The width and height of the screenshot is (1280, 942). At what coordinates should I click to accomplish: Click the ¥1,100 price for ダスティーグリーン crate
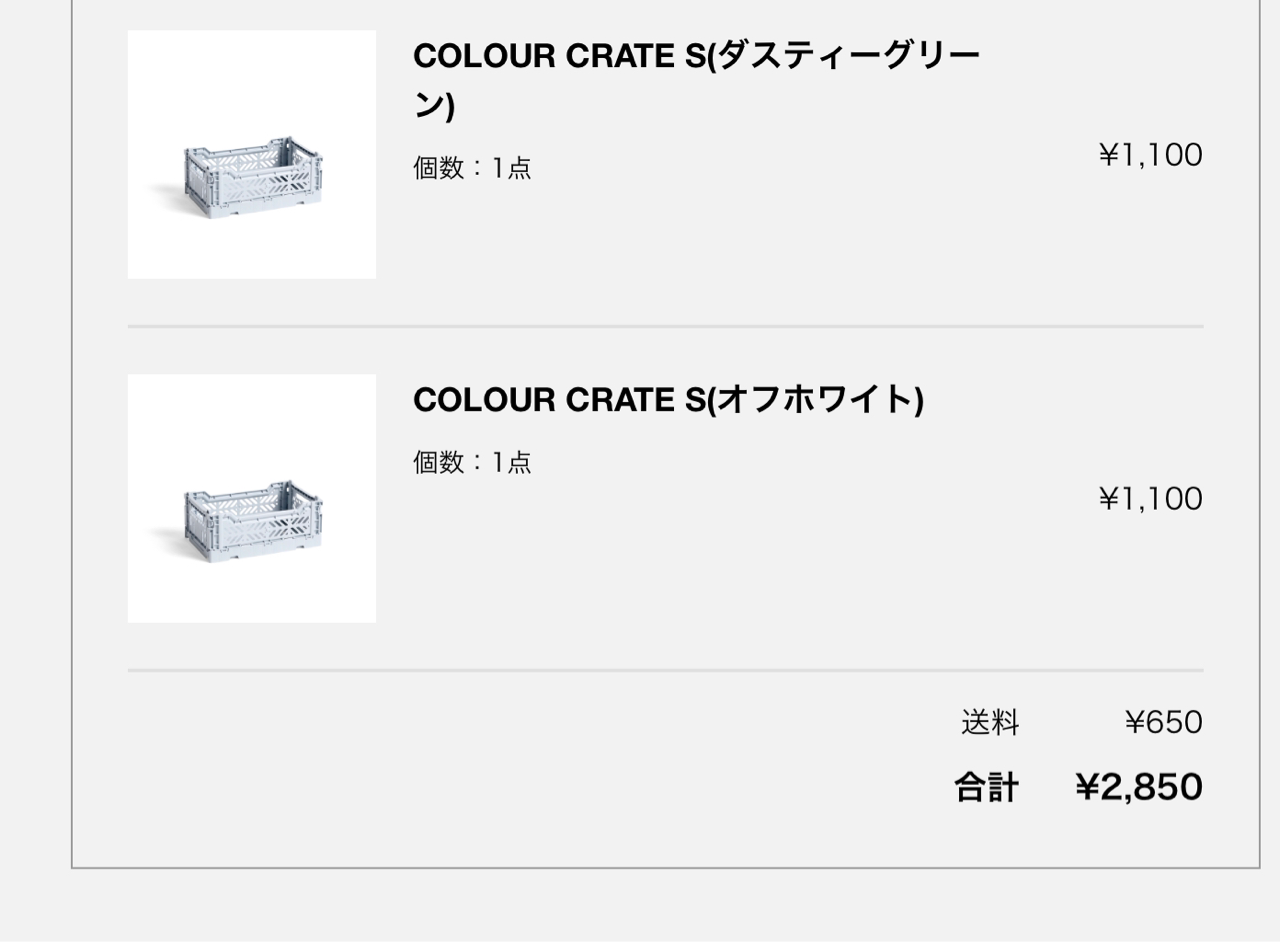pyautogui.click(x=1150, y=155)
